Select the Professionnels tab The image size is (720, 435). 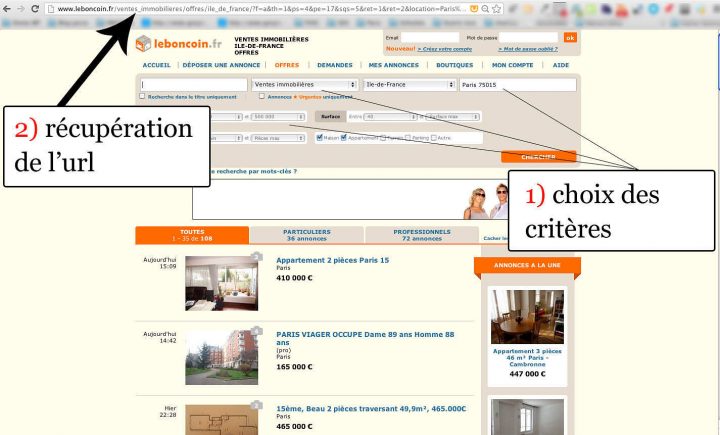(x=421, y=235)
